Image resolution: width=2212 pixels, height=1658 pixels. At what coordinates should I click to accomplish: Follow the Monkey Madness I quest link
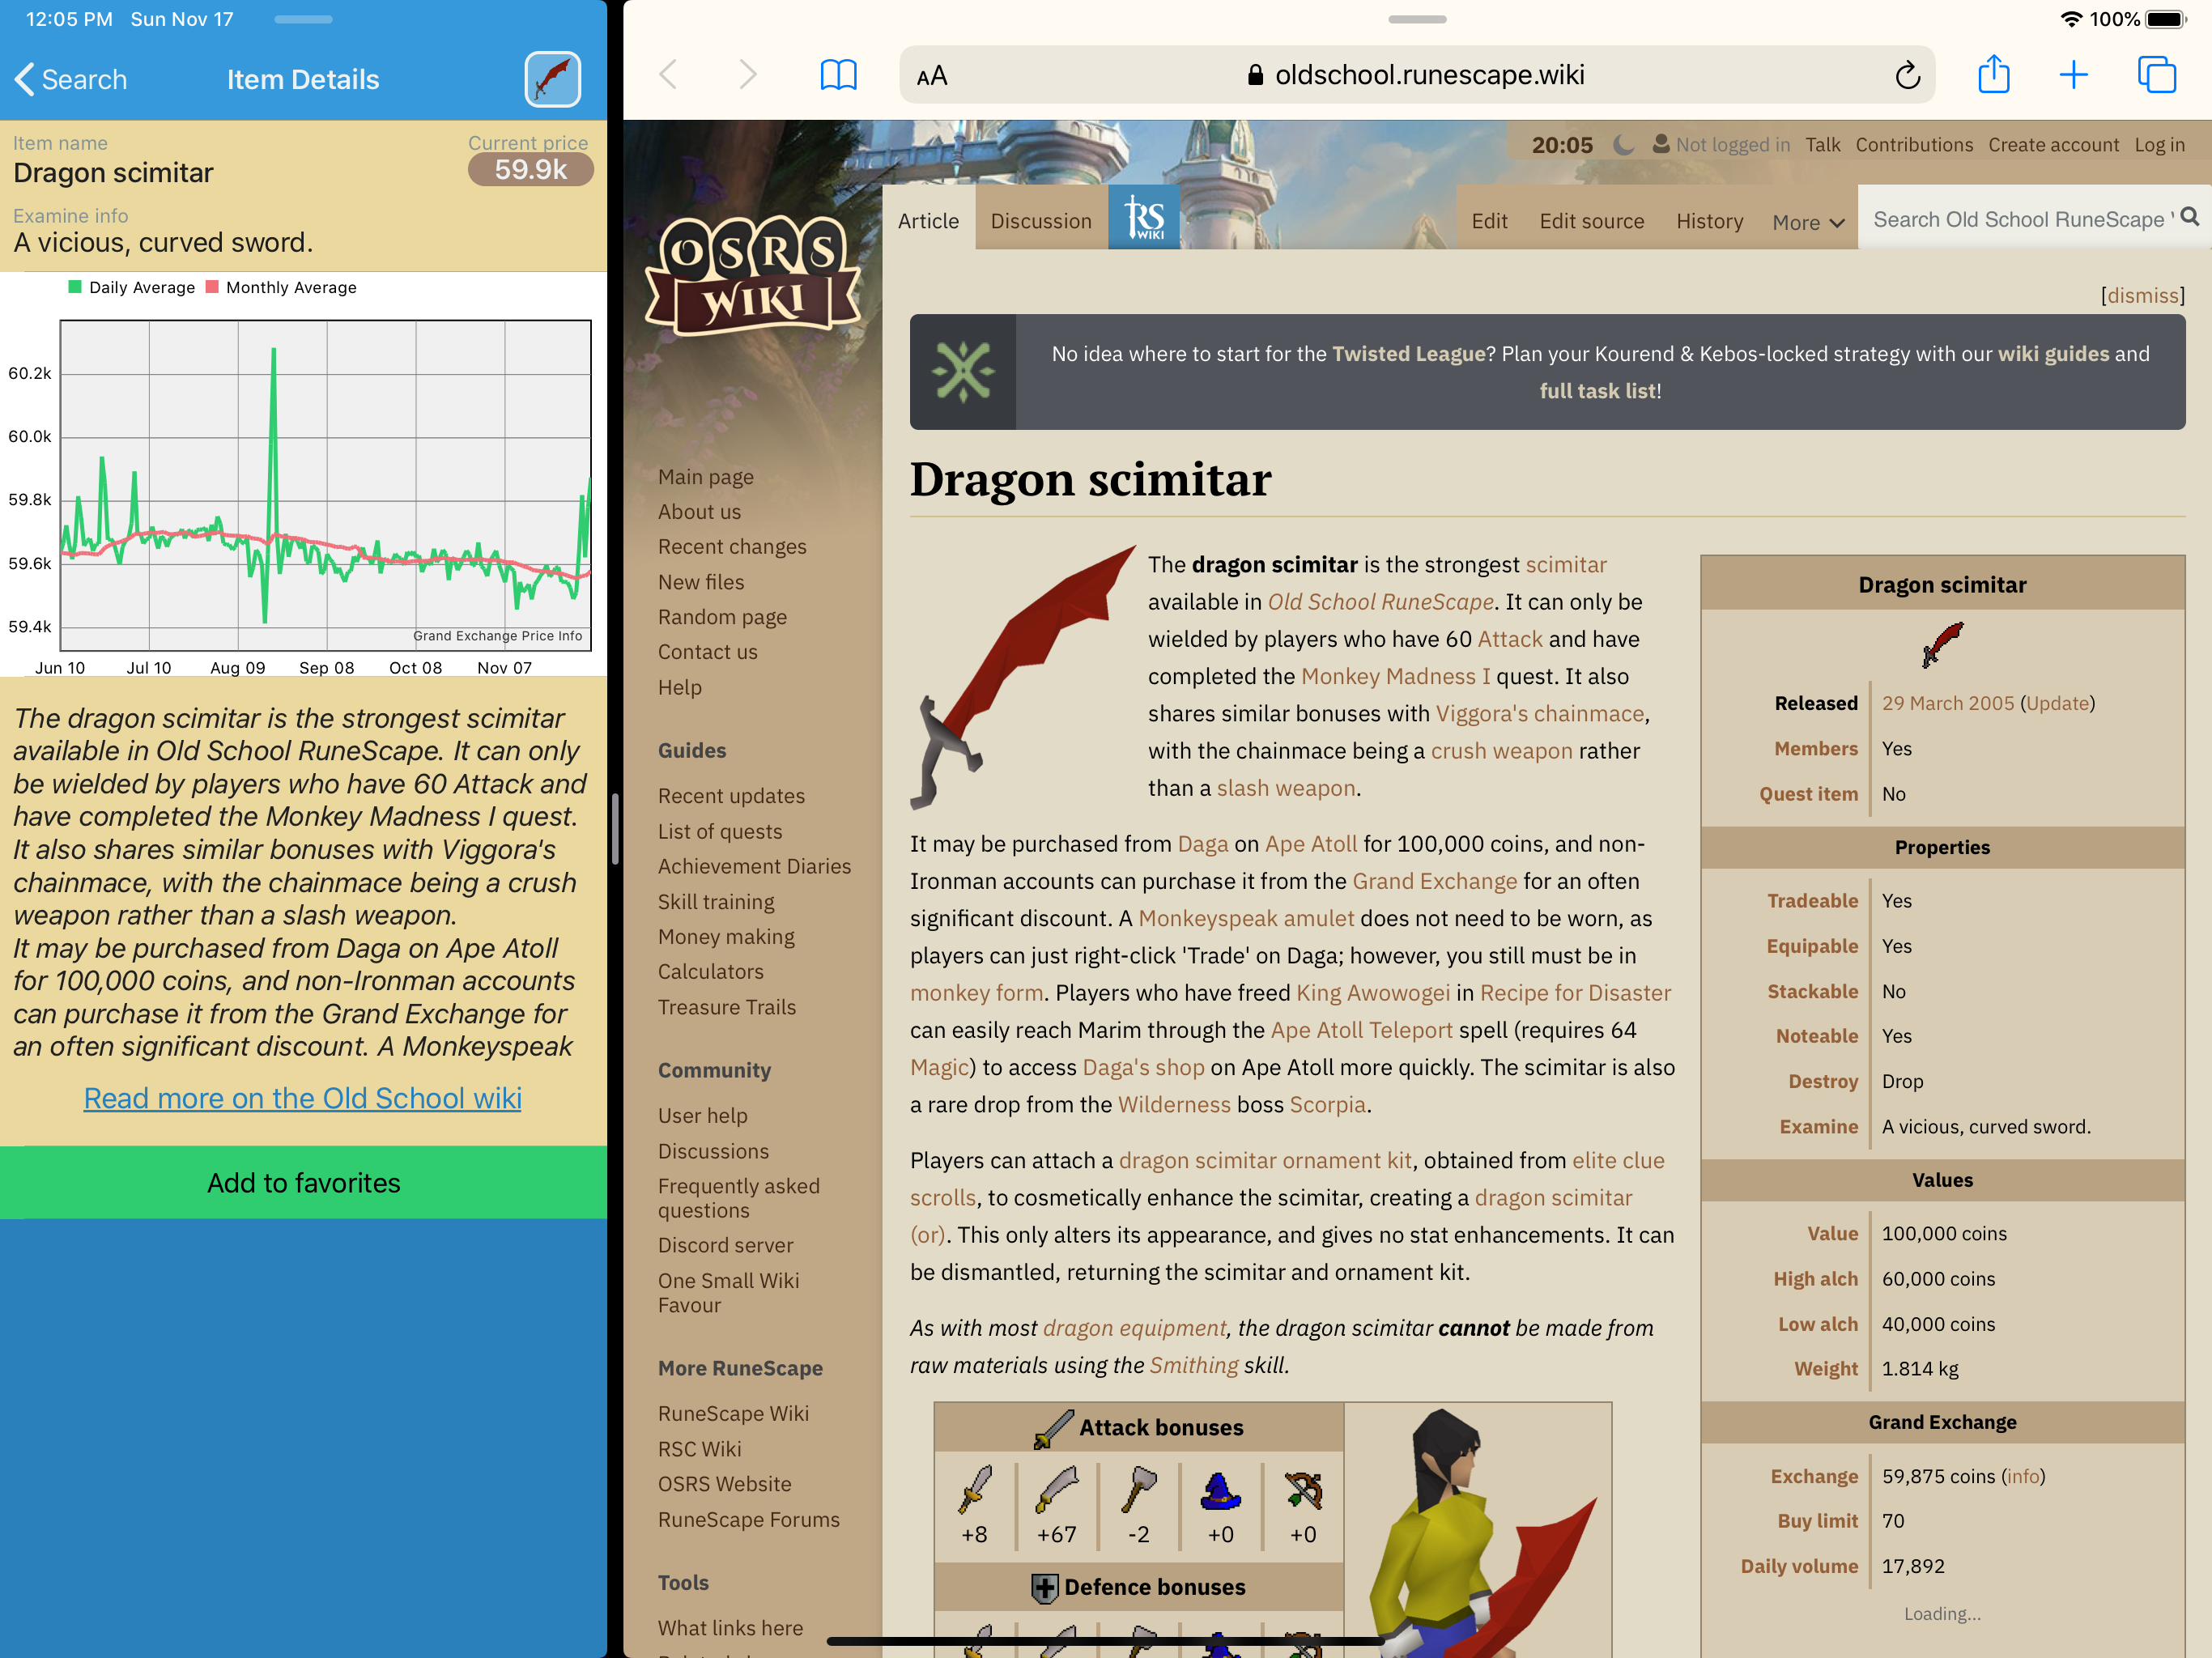click(x=1395, y=676)
